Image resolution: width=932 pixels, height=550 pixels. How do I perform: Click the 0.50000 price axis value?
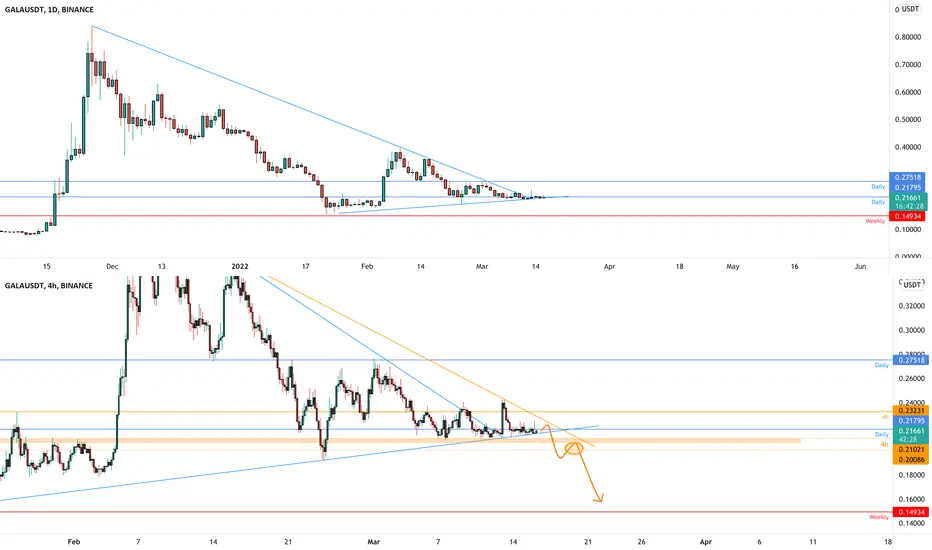click(908, 120)
